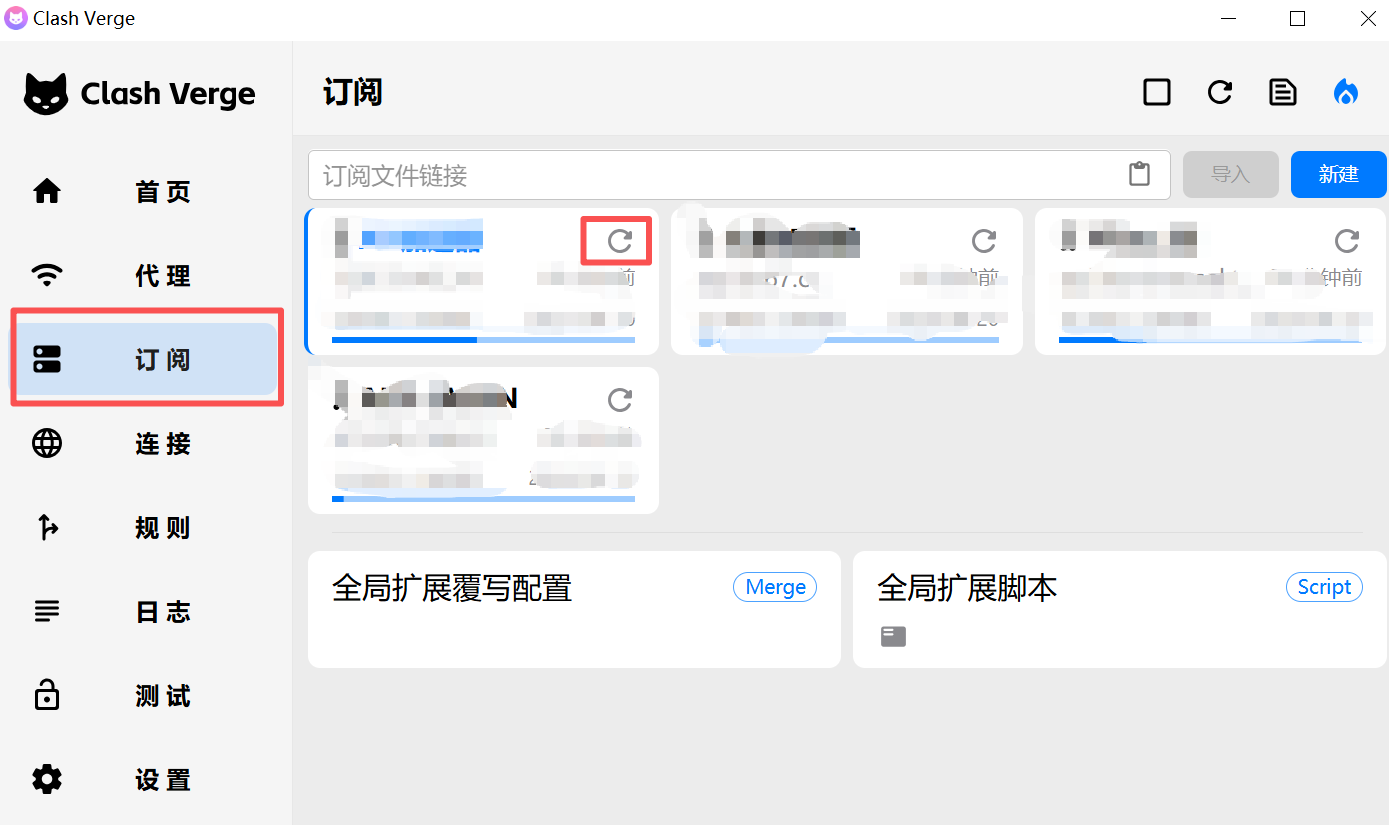Open the runtime config document icon in header
The height and width of the screenshot is (825, 1389).
point(1282,93)
